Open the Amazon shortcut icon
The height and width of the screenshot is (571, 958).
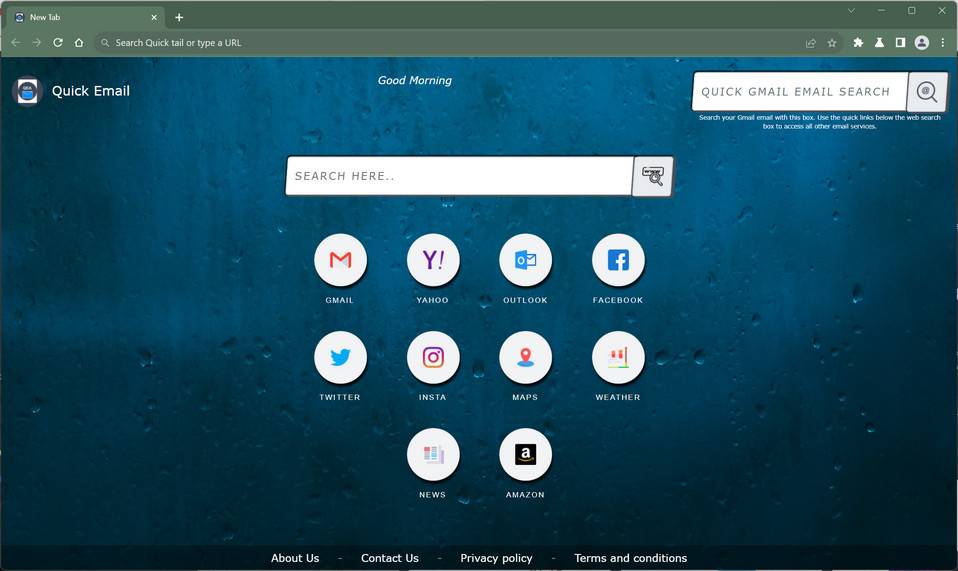coord(525,454)
